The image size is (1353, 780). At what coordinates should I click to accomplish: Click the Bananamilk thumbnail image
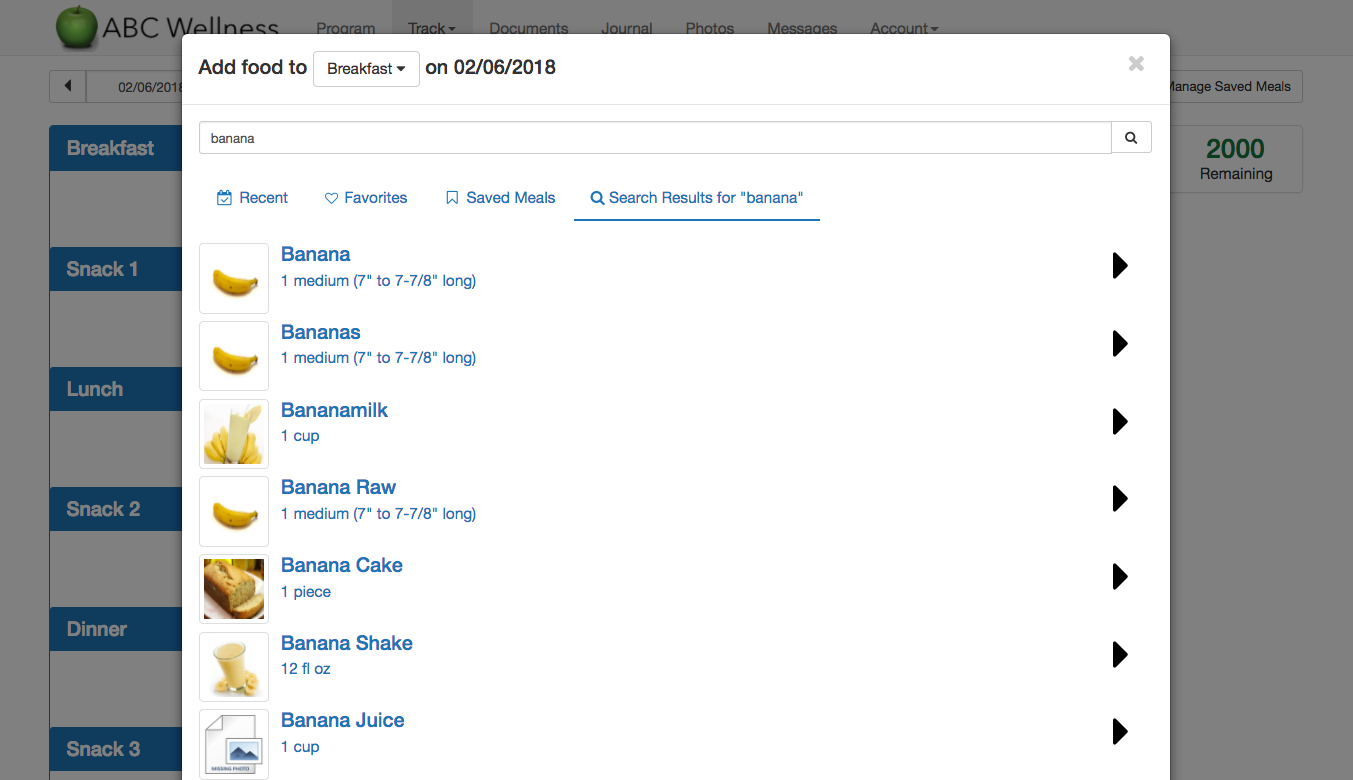pyautogui.click(x=234, y=434)
